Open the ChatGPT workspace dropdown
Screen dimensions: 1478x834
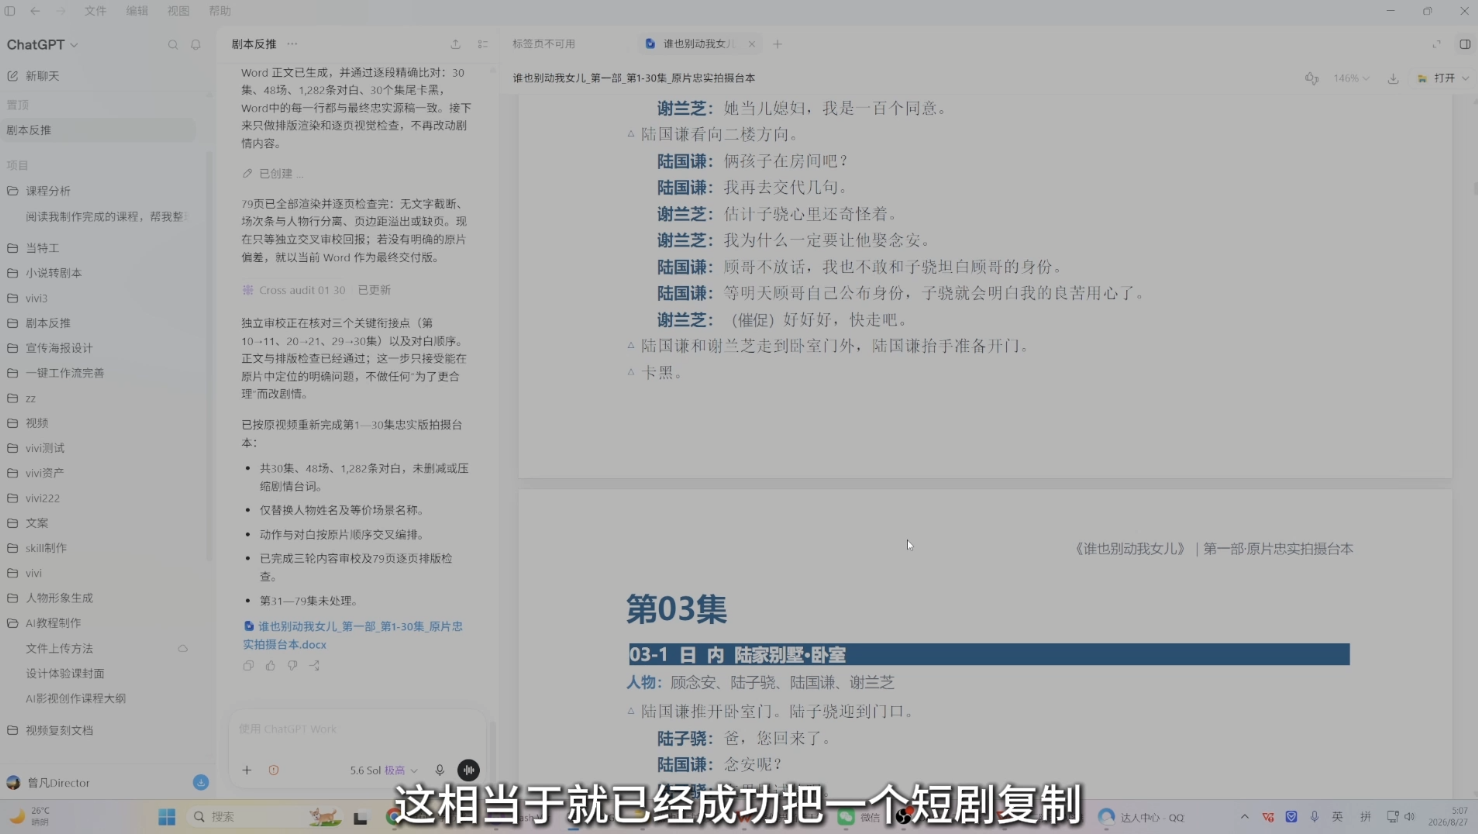click(42, 45)
